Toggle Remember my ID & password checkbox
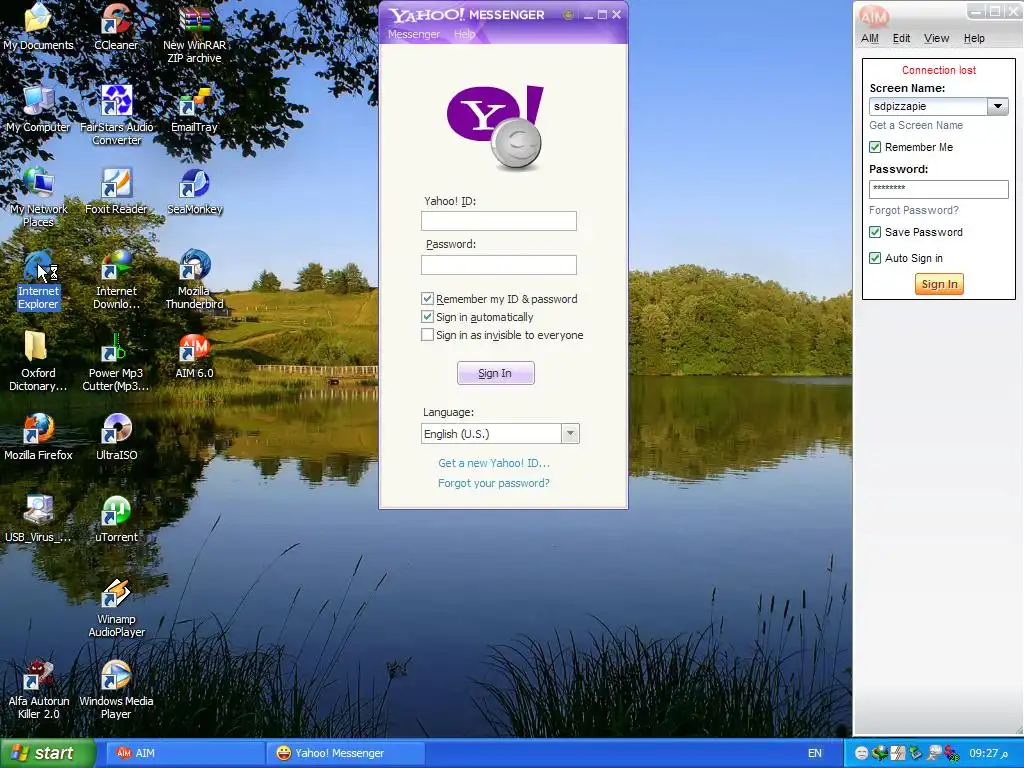 [x=427, y=298]
